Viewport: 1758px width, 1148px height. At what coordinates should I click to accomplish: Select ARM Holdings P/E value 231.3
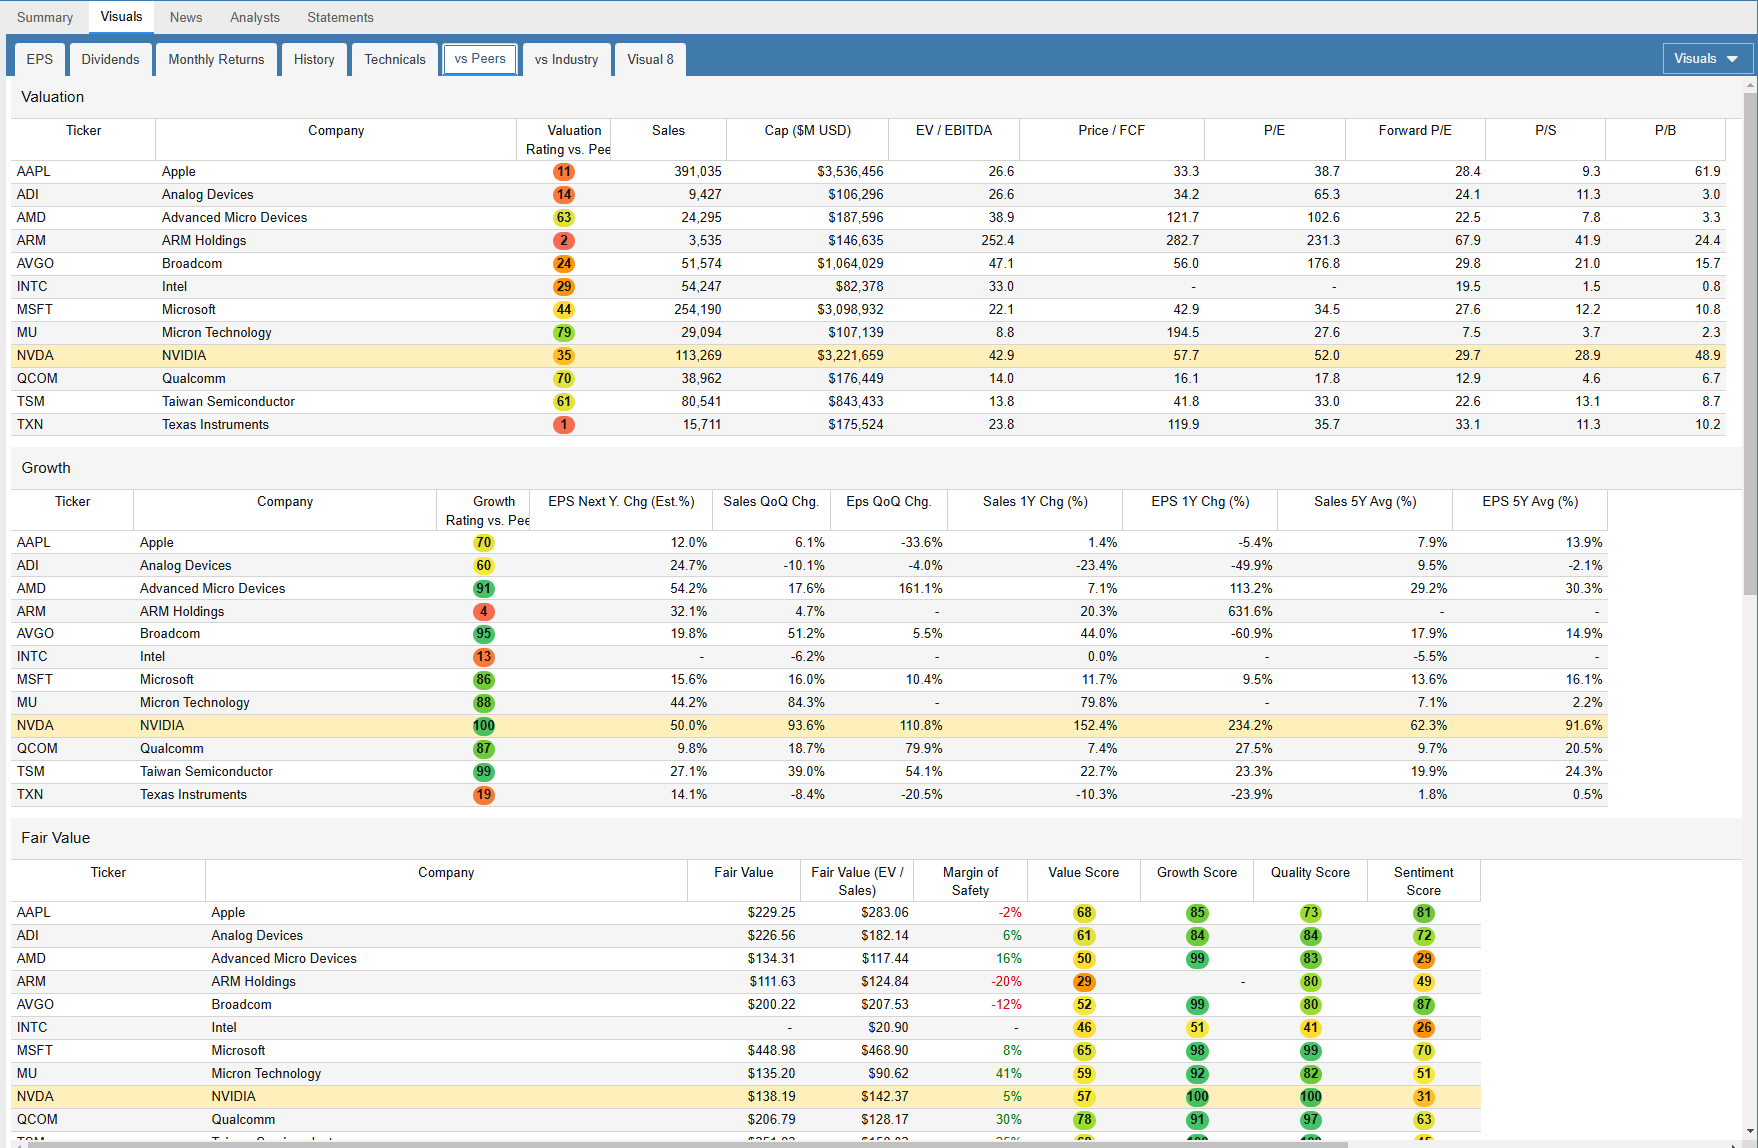pyautogui.click(x=1323, y=241)
